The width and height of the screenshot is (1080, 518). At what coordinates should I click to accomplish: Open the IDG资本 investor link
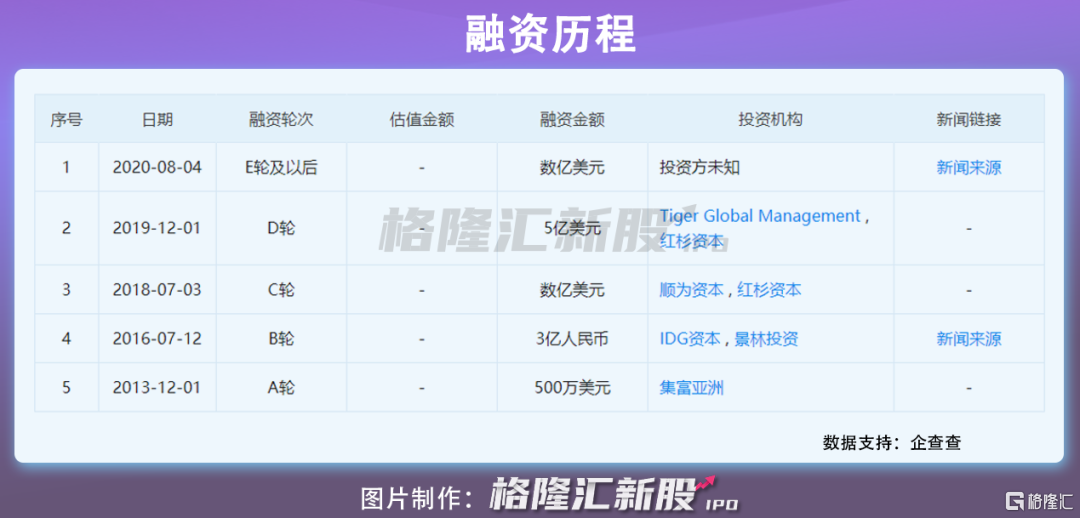tap(690, 339)
